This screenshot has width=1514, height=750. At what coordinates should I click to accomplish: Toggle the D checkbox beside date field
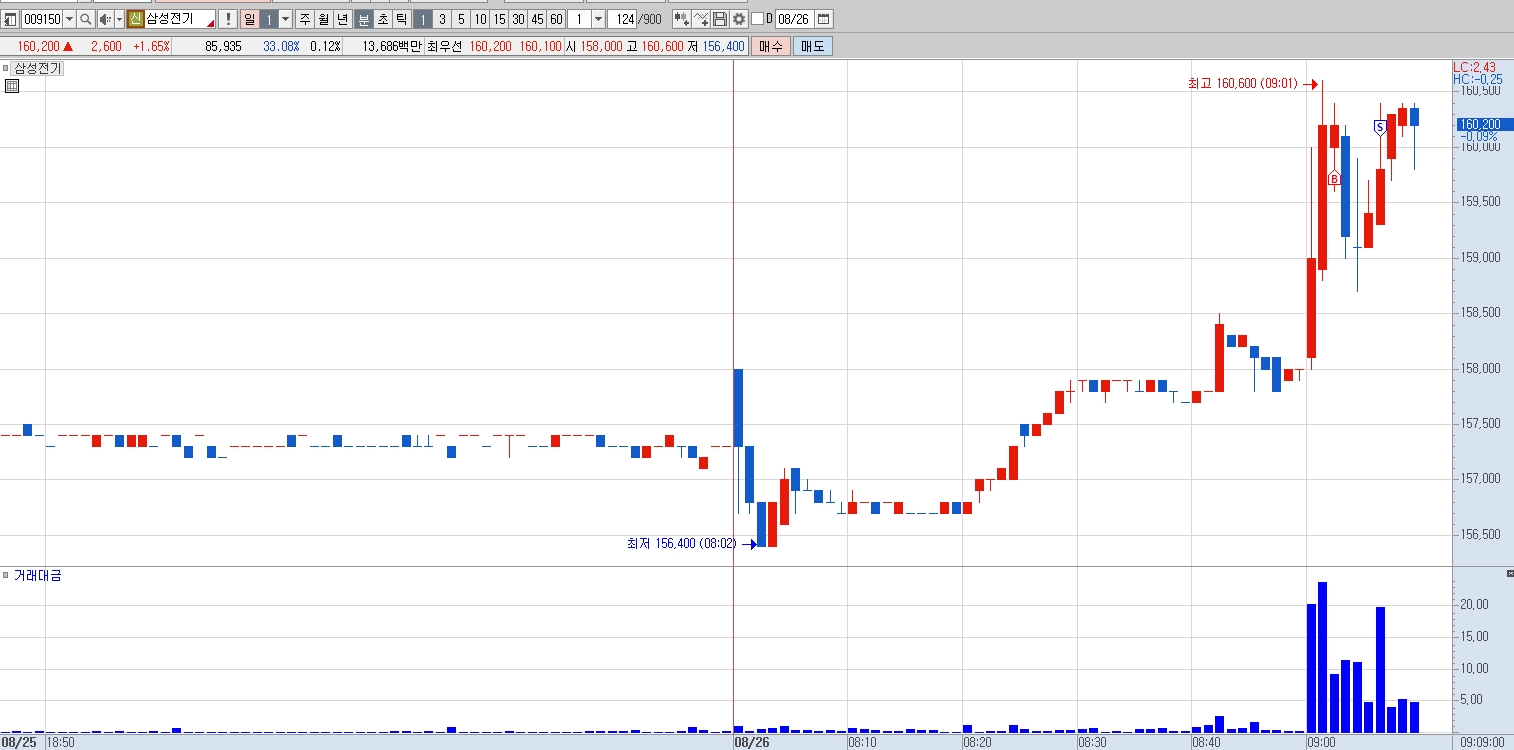click(x=757, y=19)
